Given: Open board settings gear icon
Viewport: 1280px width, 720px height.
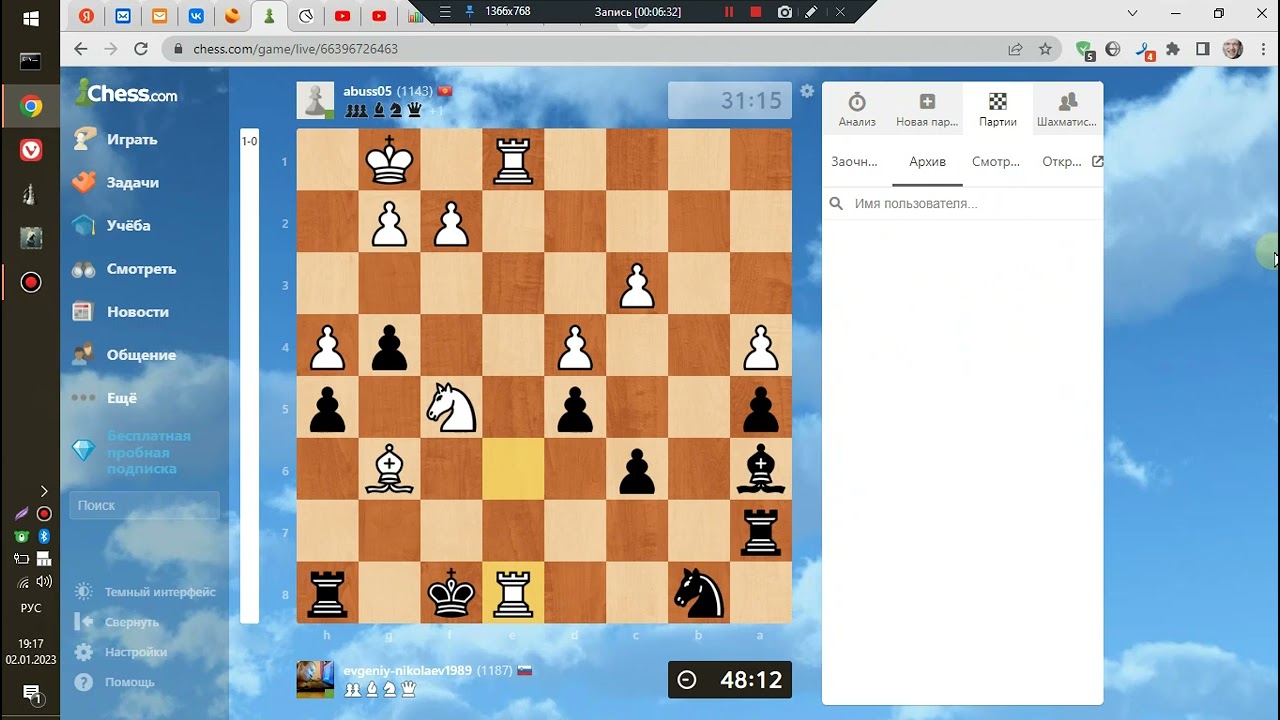Looking at the screenshot, I should tap(807, 91).
